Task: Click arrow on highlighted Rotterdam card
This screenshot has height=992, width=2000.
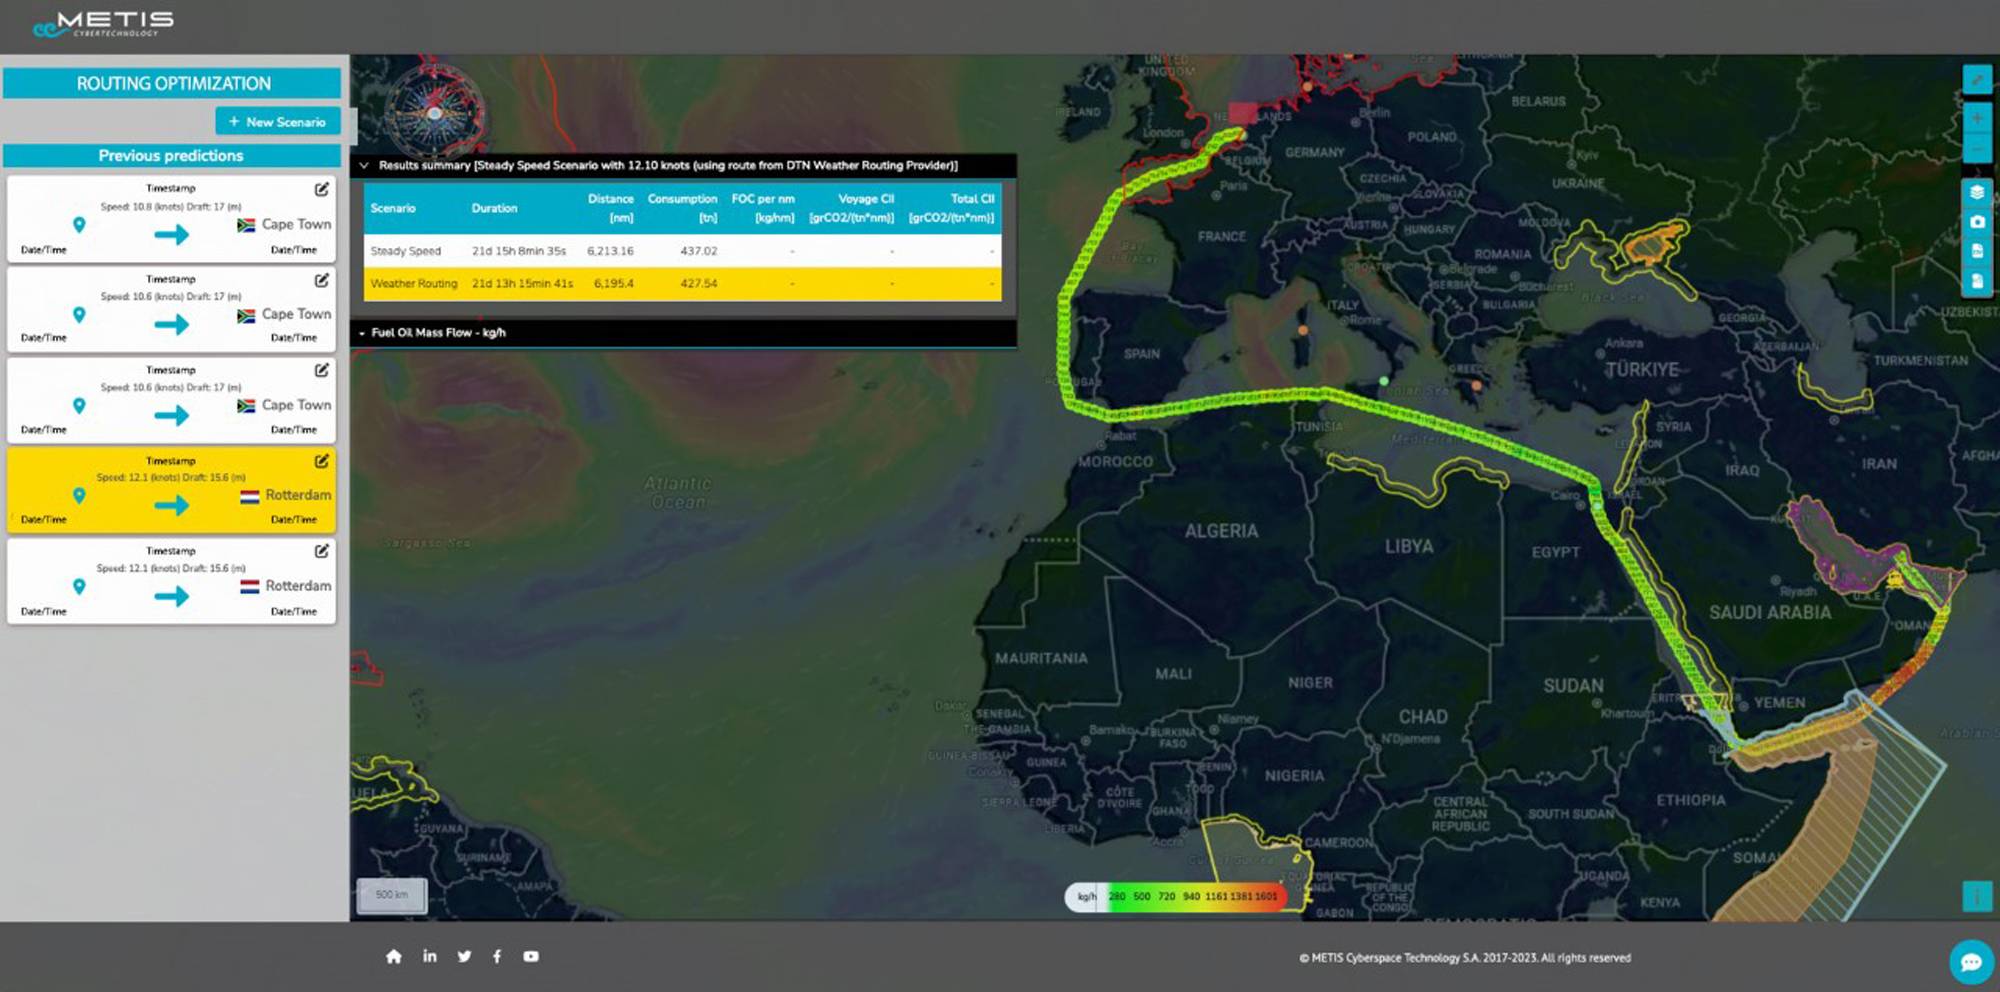Action: click(x=171, y=506)
